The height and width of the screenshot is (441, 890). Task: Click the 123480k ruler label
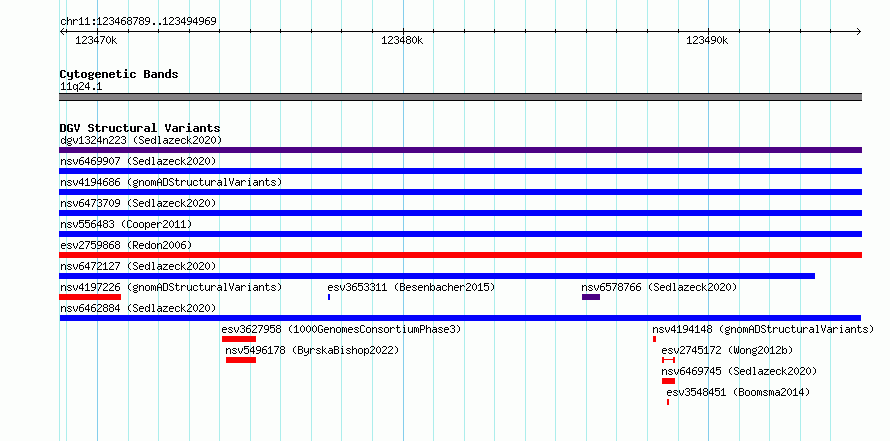click(402, 40)
